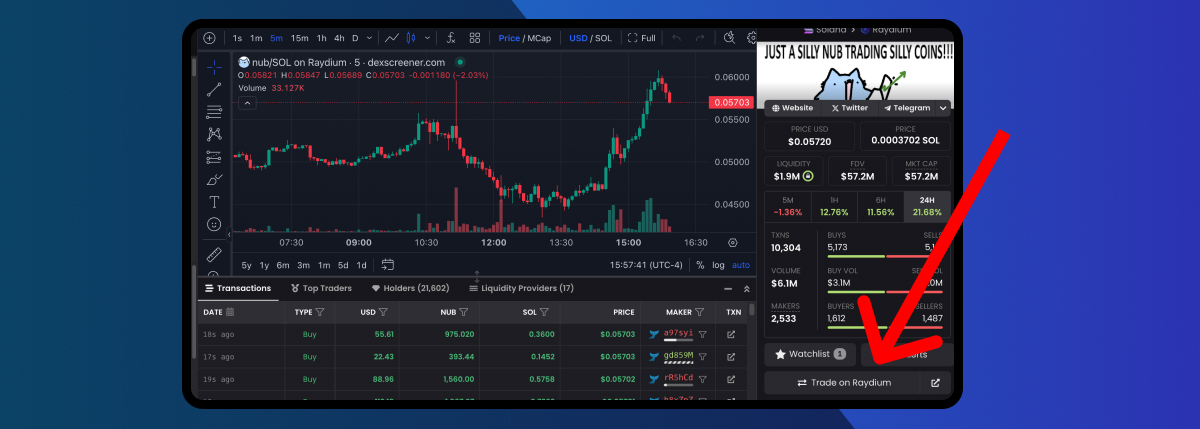Open the token Website link
This screenshot has width=1200, height=429.
coord(791,107)
